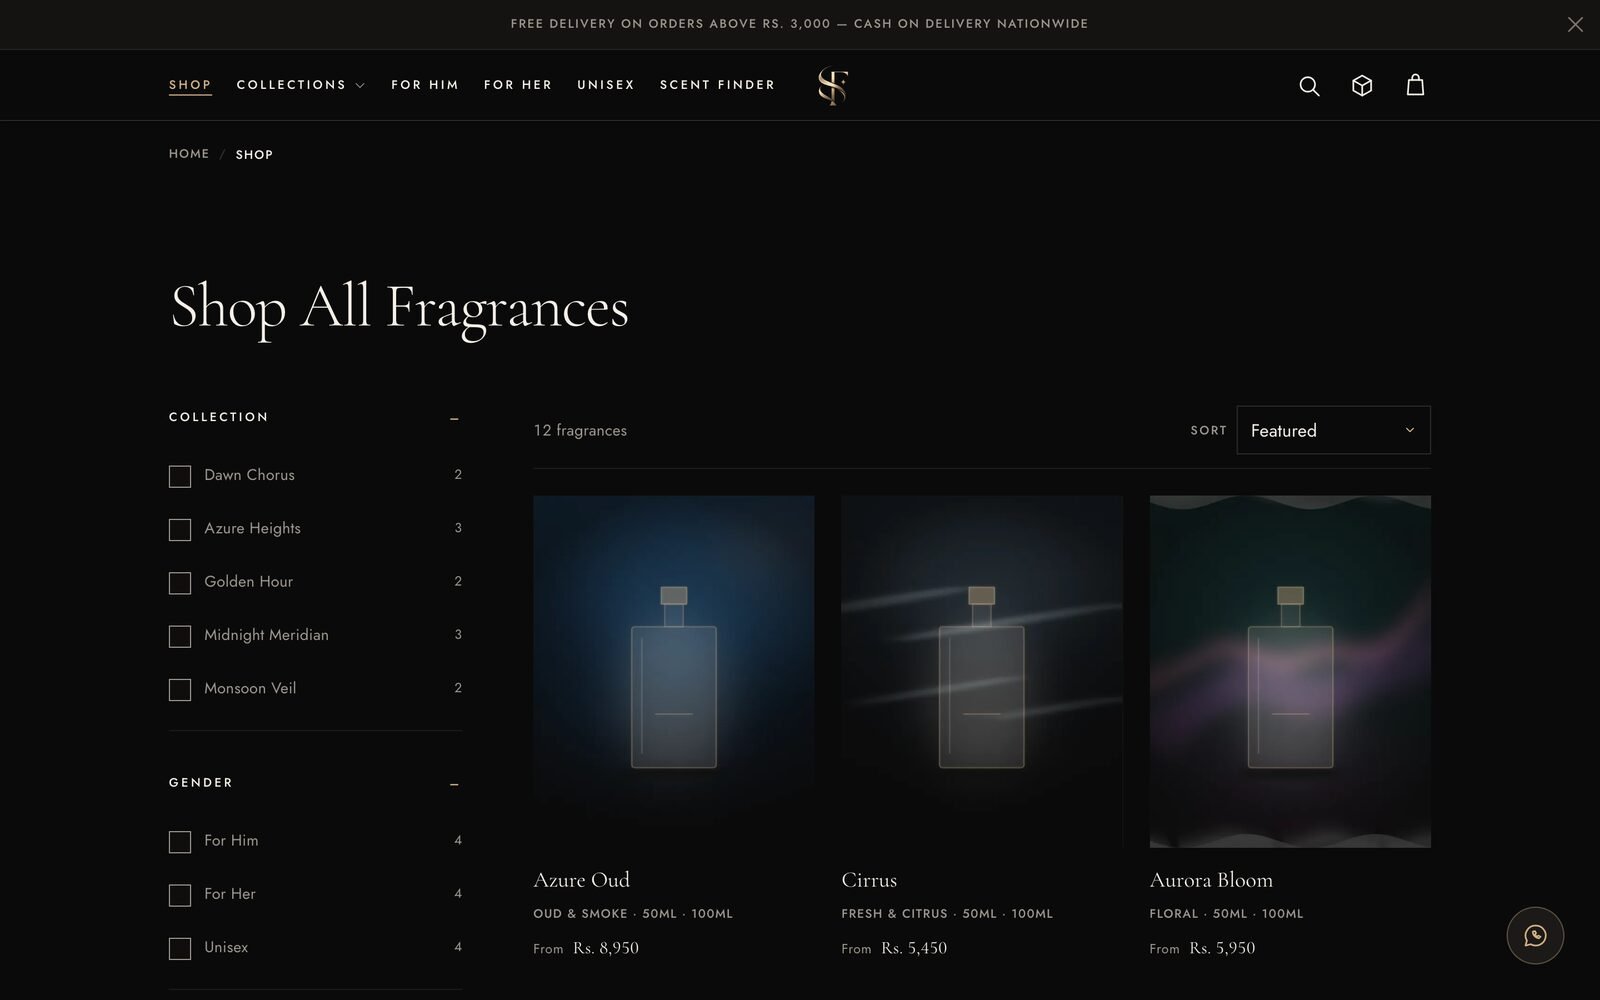Open the shopping bag cart
The height and width of the screenshot is (1000, 1600).
pos(1415,85)
